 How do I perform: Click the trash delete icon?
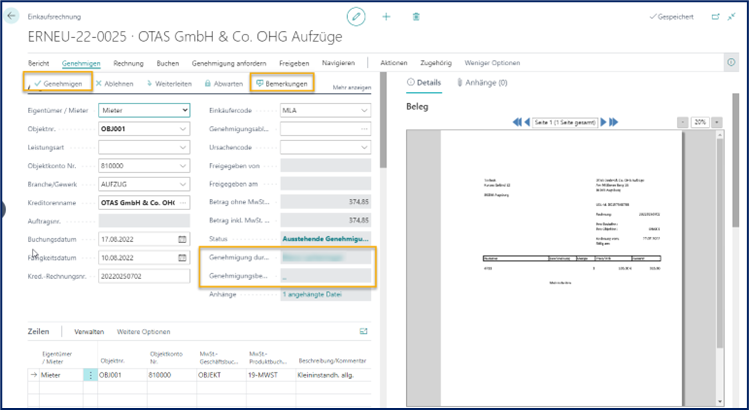point(416,17)
